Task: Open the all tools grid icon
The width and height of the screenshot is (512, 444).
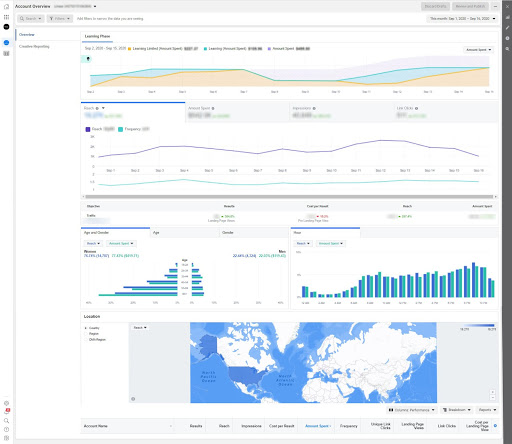Action: (x=6, y=17)
